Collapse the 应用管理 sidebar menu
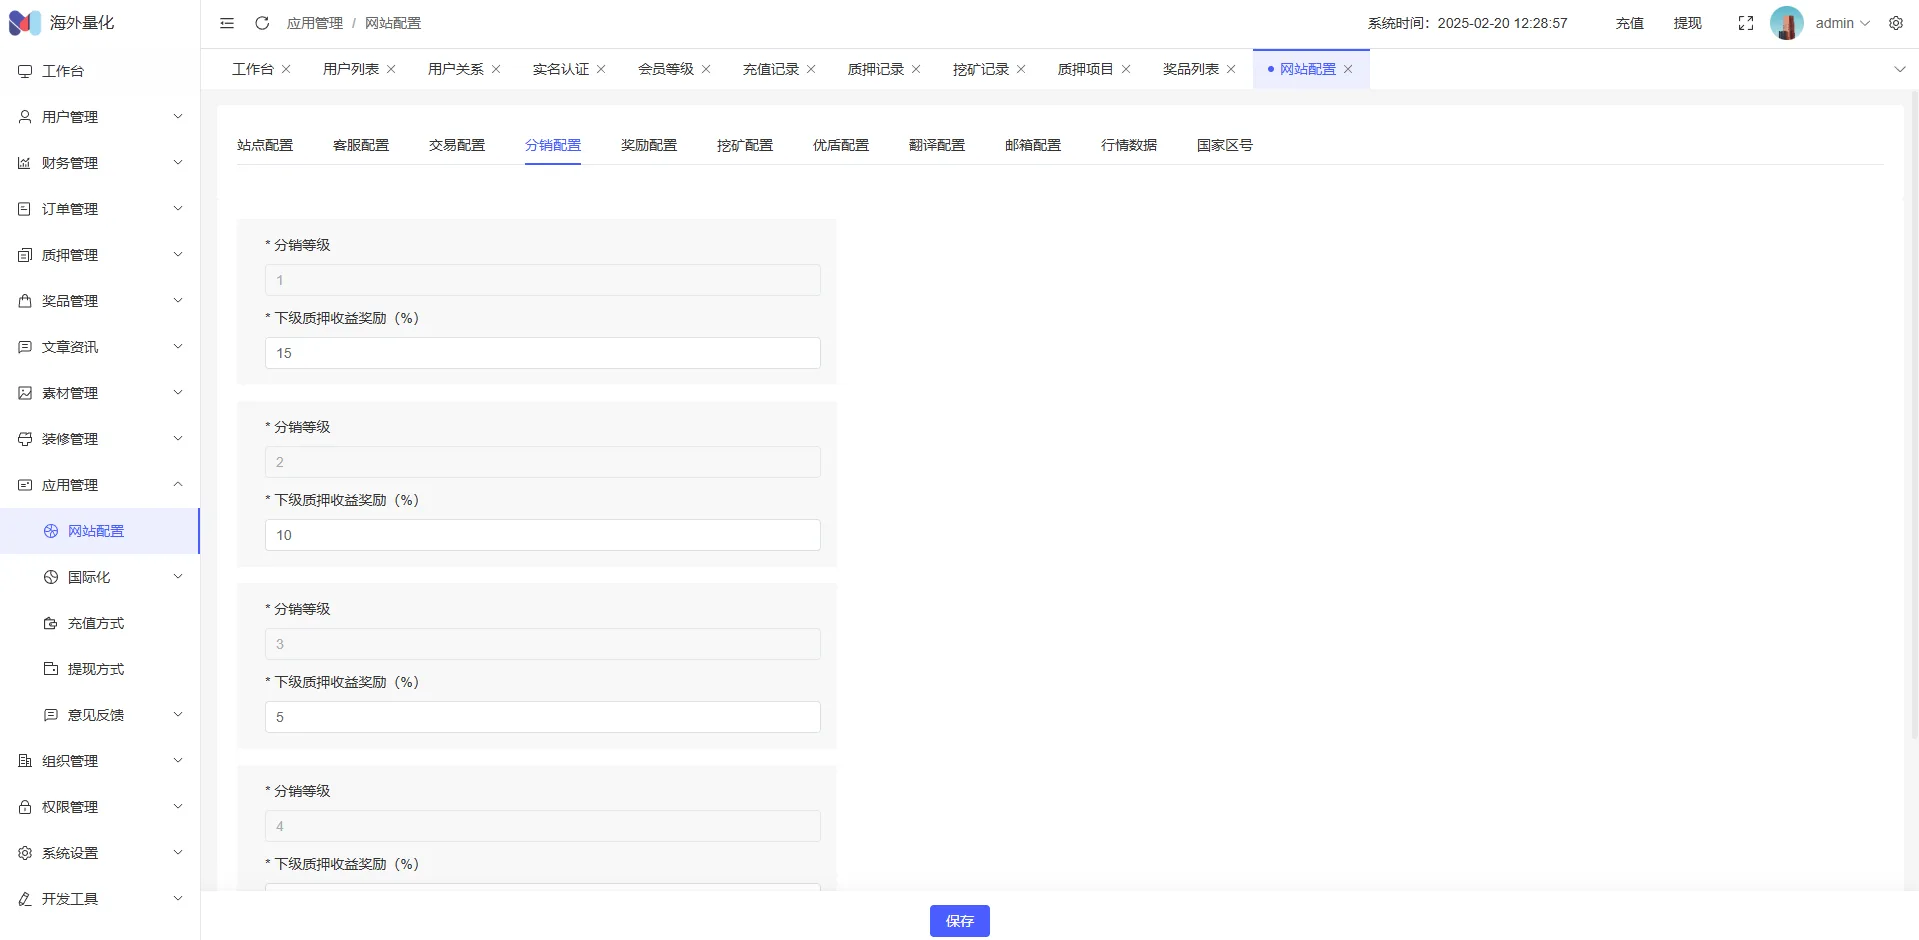 100,485
